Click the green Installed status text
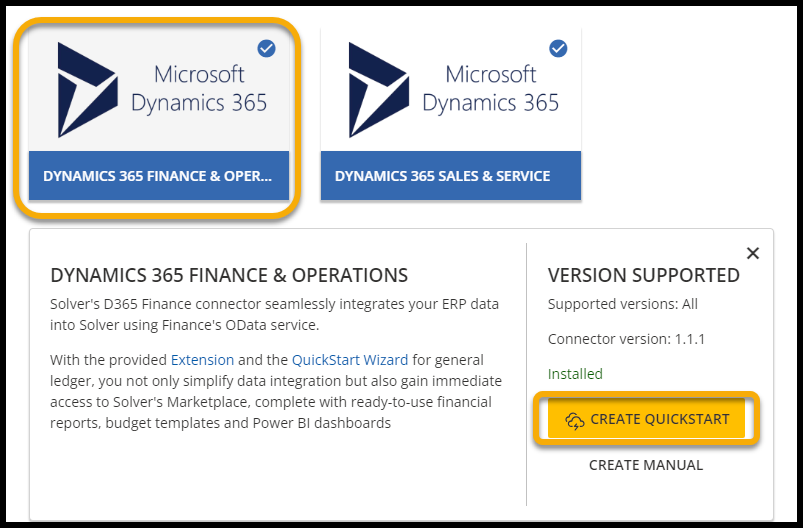Image resolution: width=803 pixels, height=528 pixels. coord(575,374)
